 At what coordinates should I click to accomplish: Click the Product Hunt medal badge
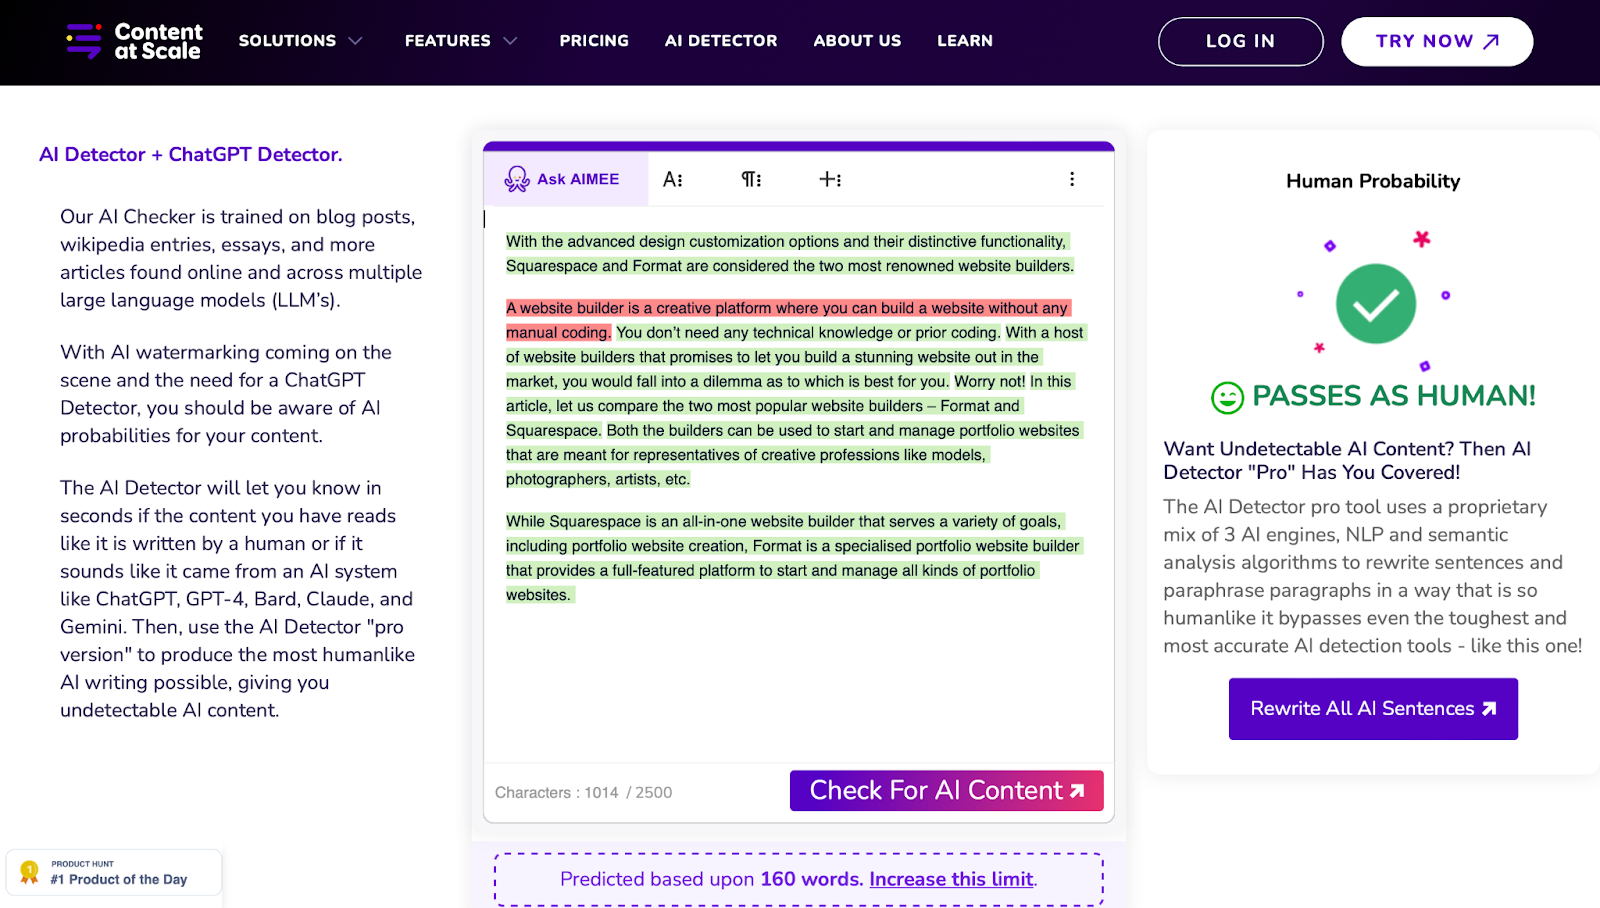point(30,872)
